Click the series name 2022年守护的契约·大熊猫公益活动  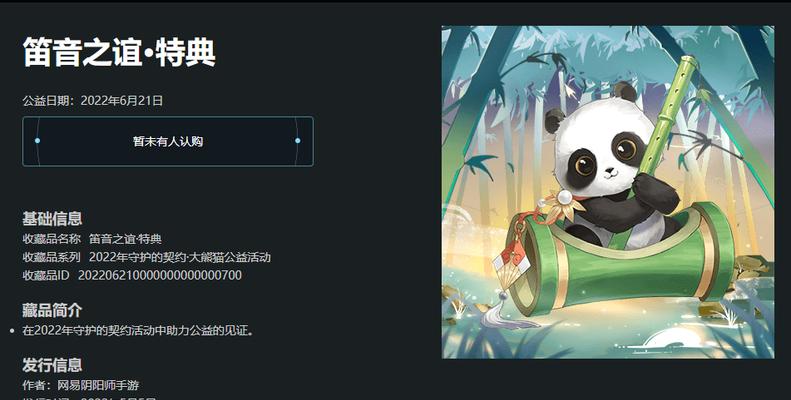coord(180,257)
